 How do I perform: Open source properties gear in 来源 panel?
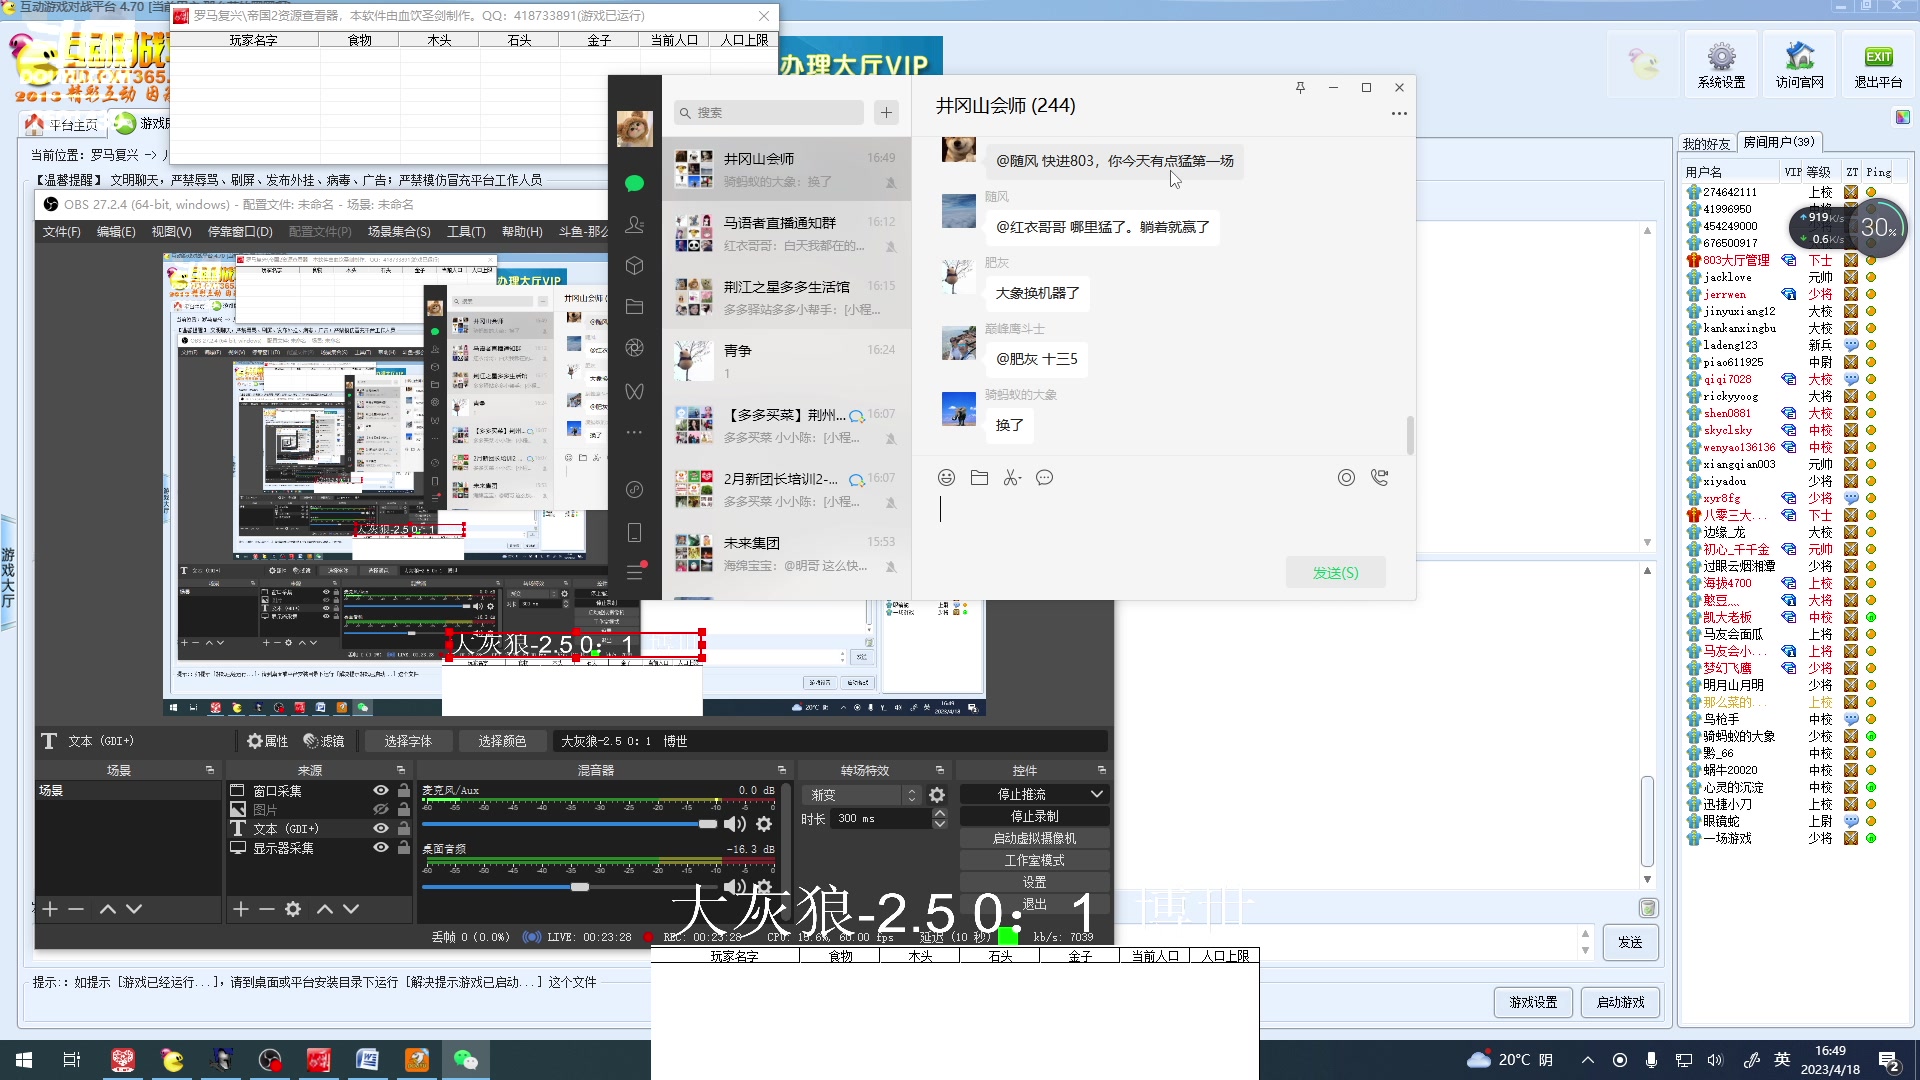[x=293, y=909]
